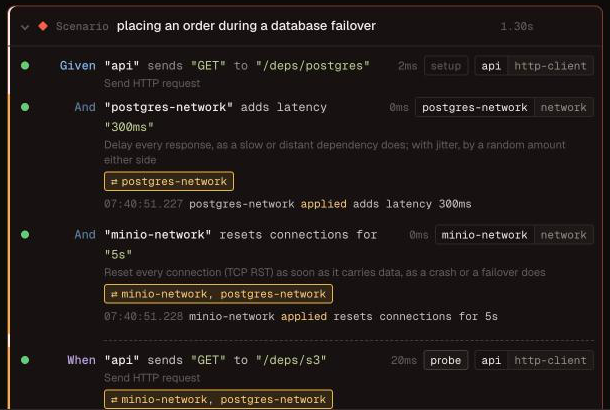Viewport: 610px width, 410px height.
Task: Collapse the scenario with the chevron
Action: (x=25, y=27)
